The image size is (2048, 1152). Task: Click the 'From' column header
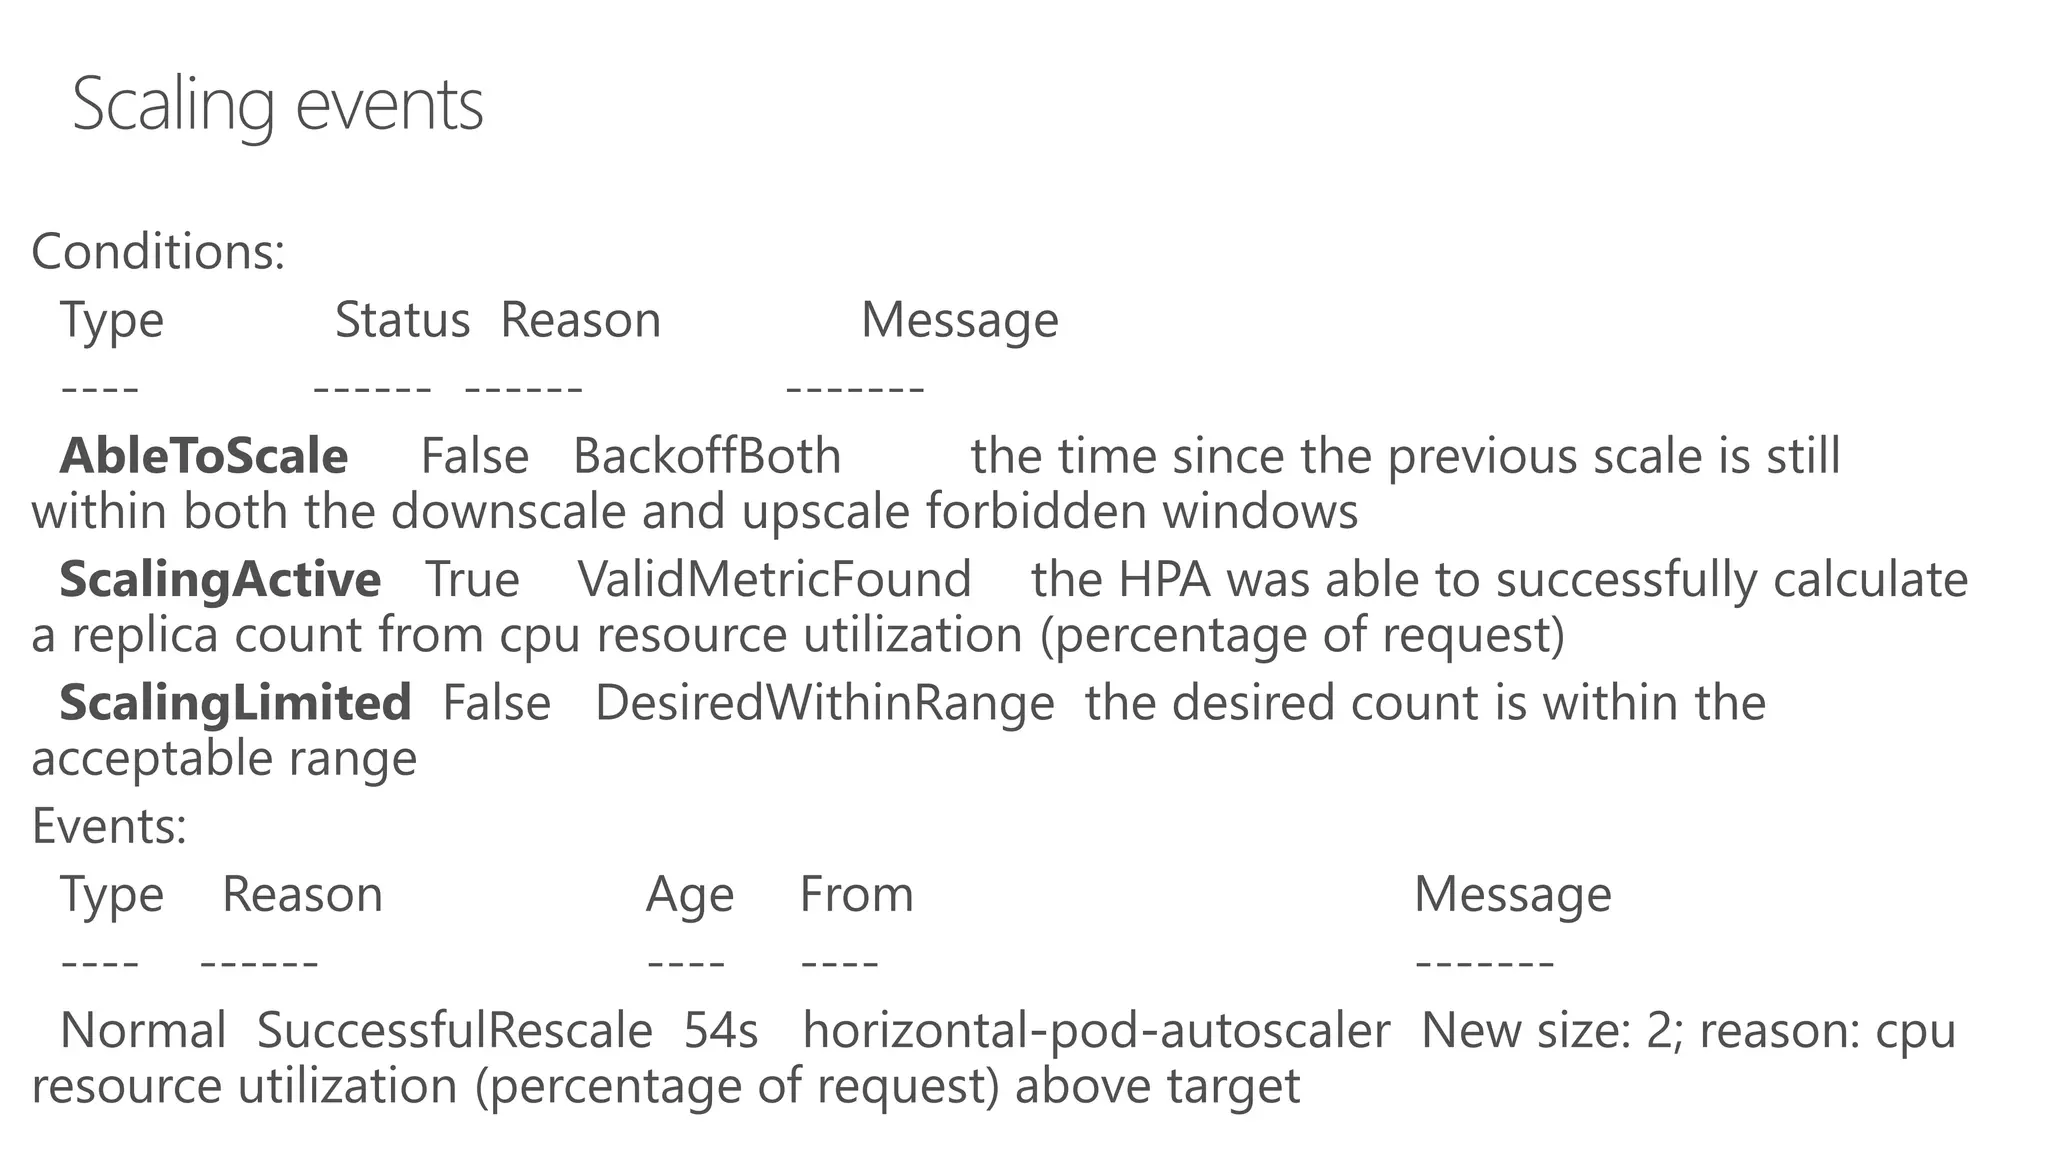856,895
